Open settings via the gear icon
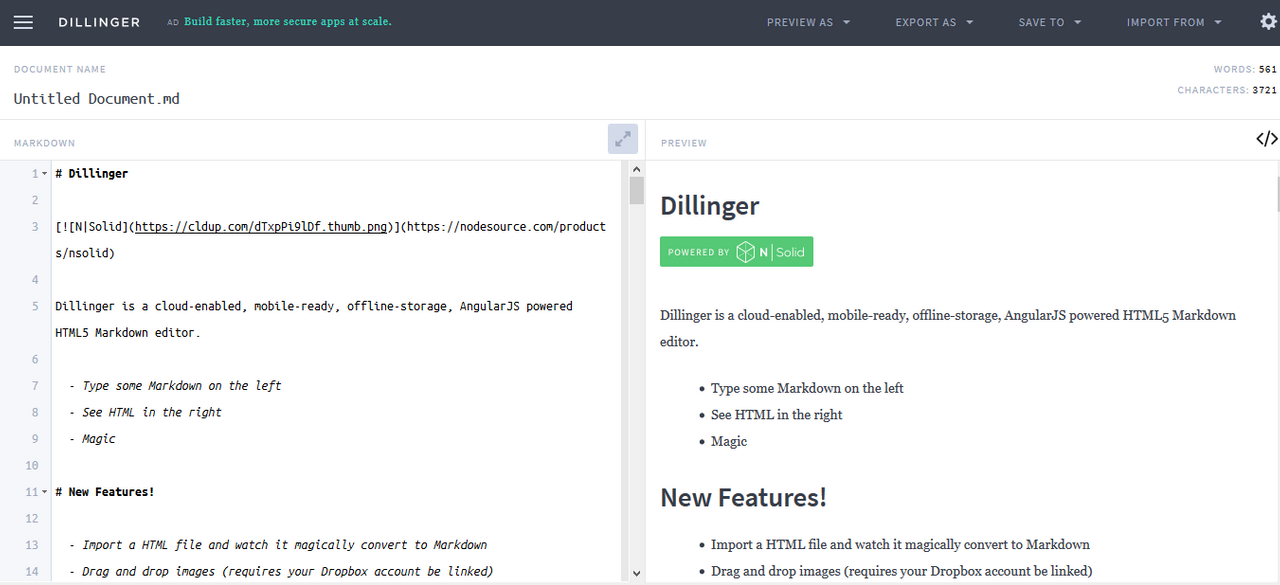 click(x=1268, y=21)
